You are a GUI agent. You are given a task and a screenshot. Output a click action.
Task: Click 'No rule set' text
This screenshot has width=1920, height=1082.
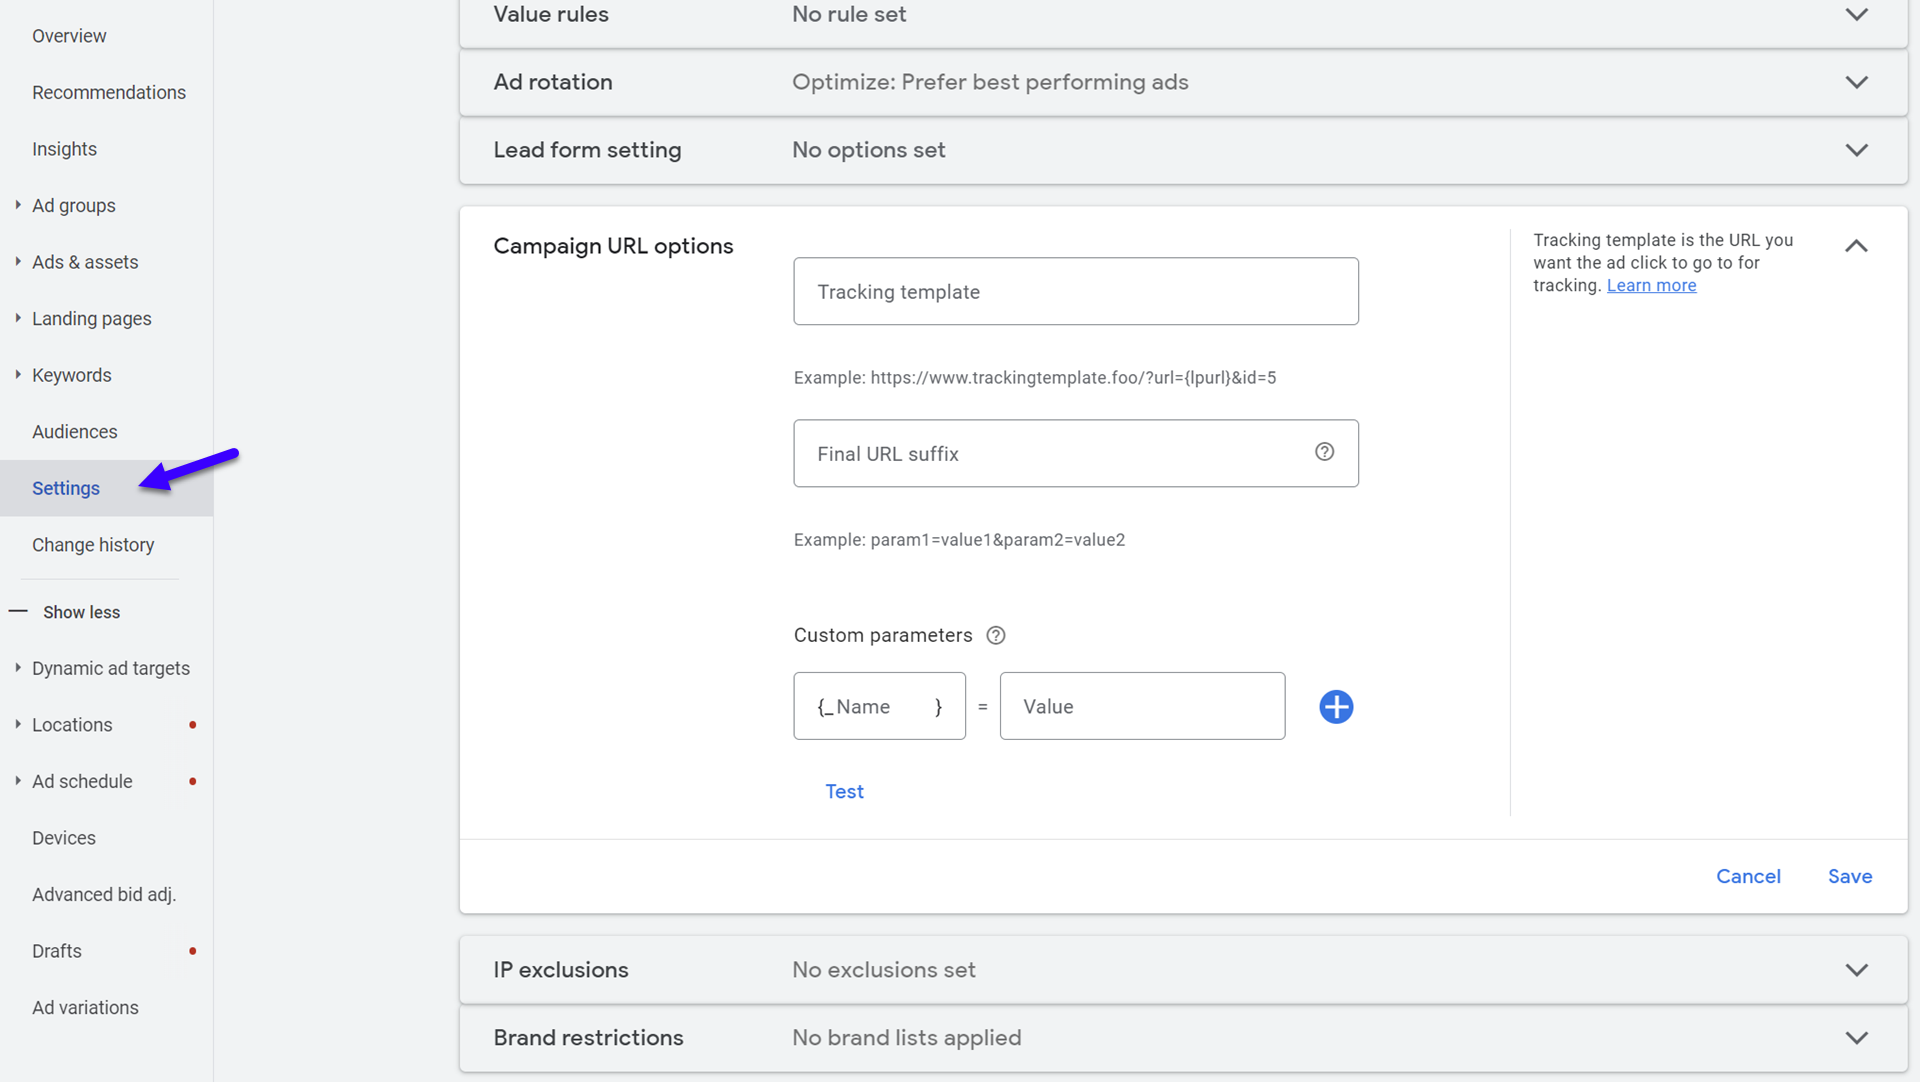[x=849, y=14]
